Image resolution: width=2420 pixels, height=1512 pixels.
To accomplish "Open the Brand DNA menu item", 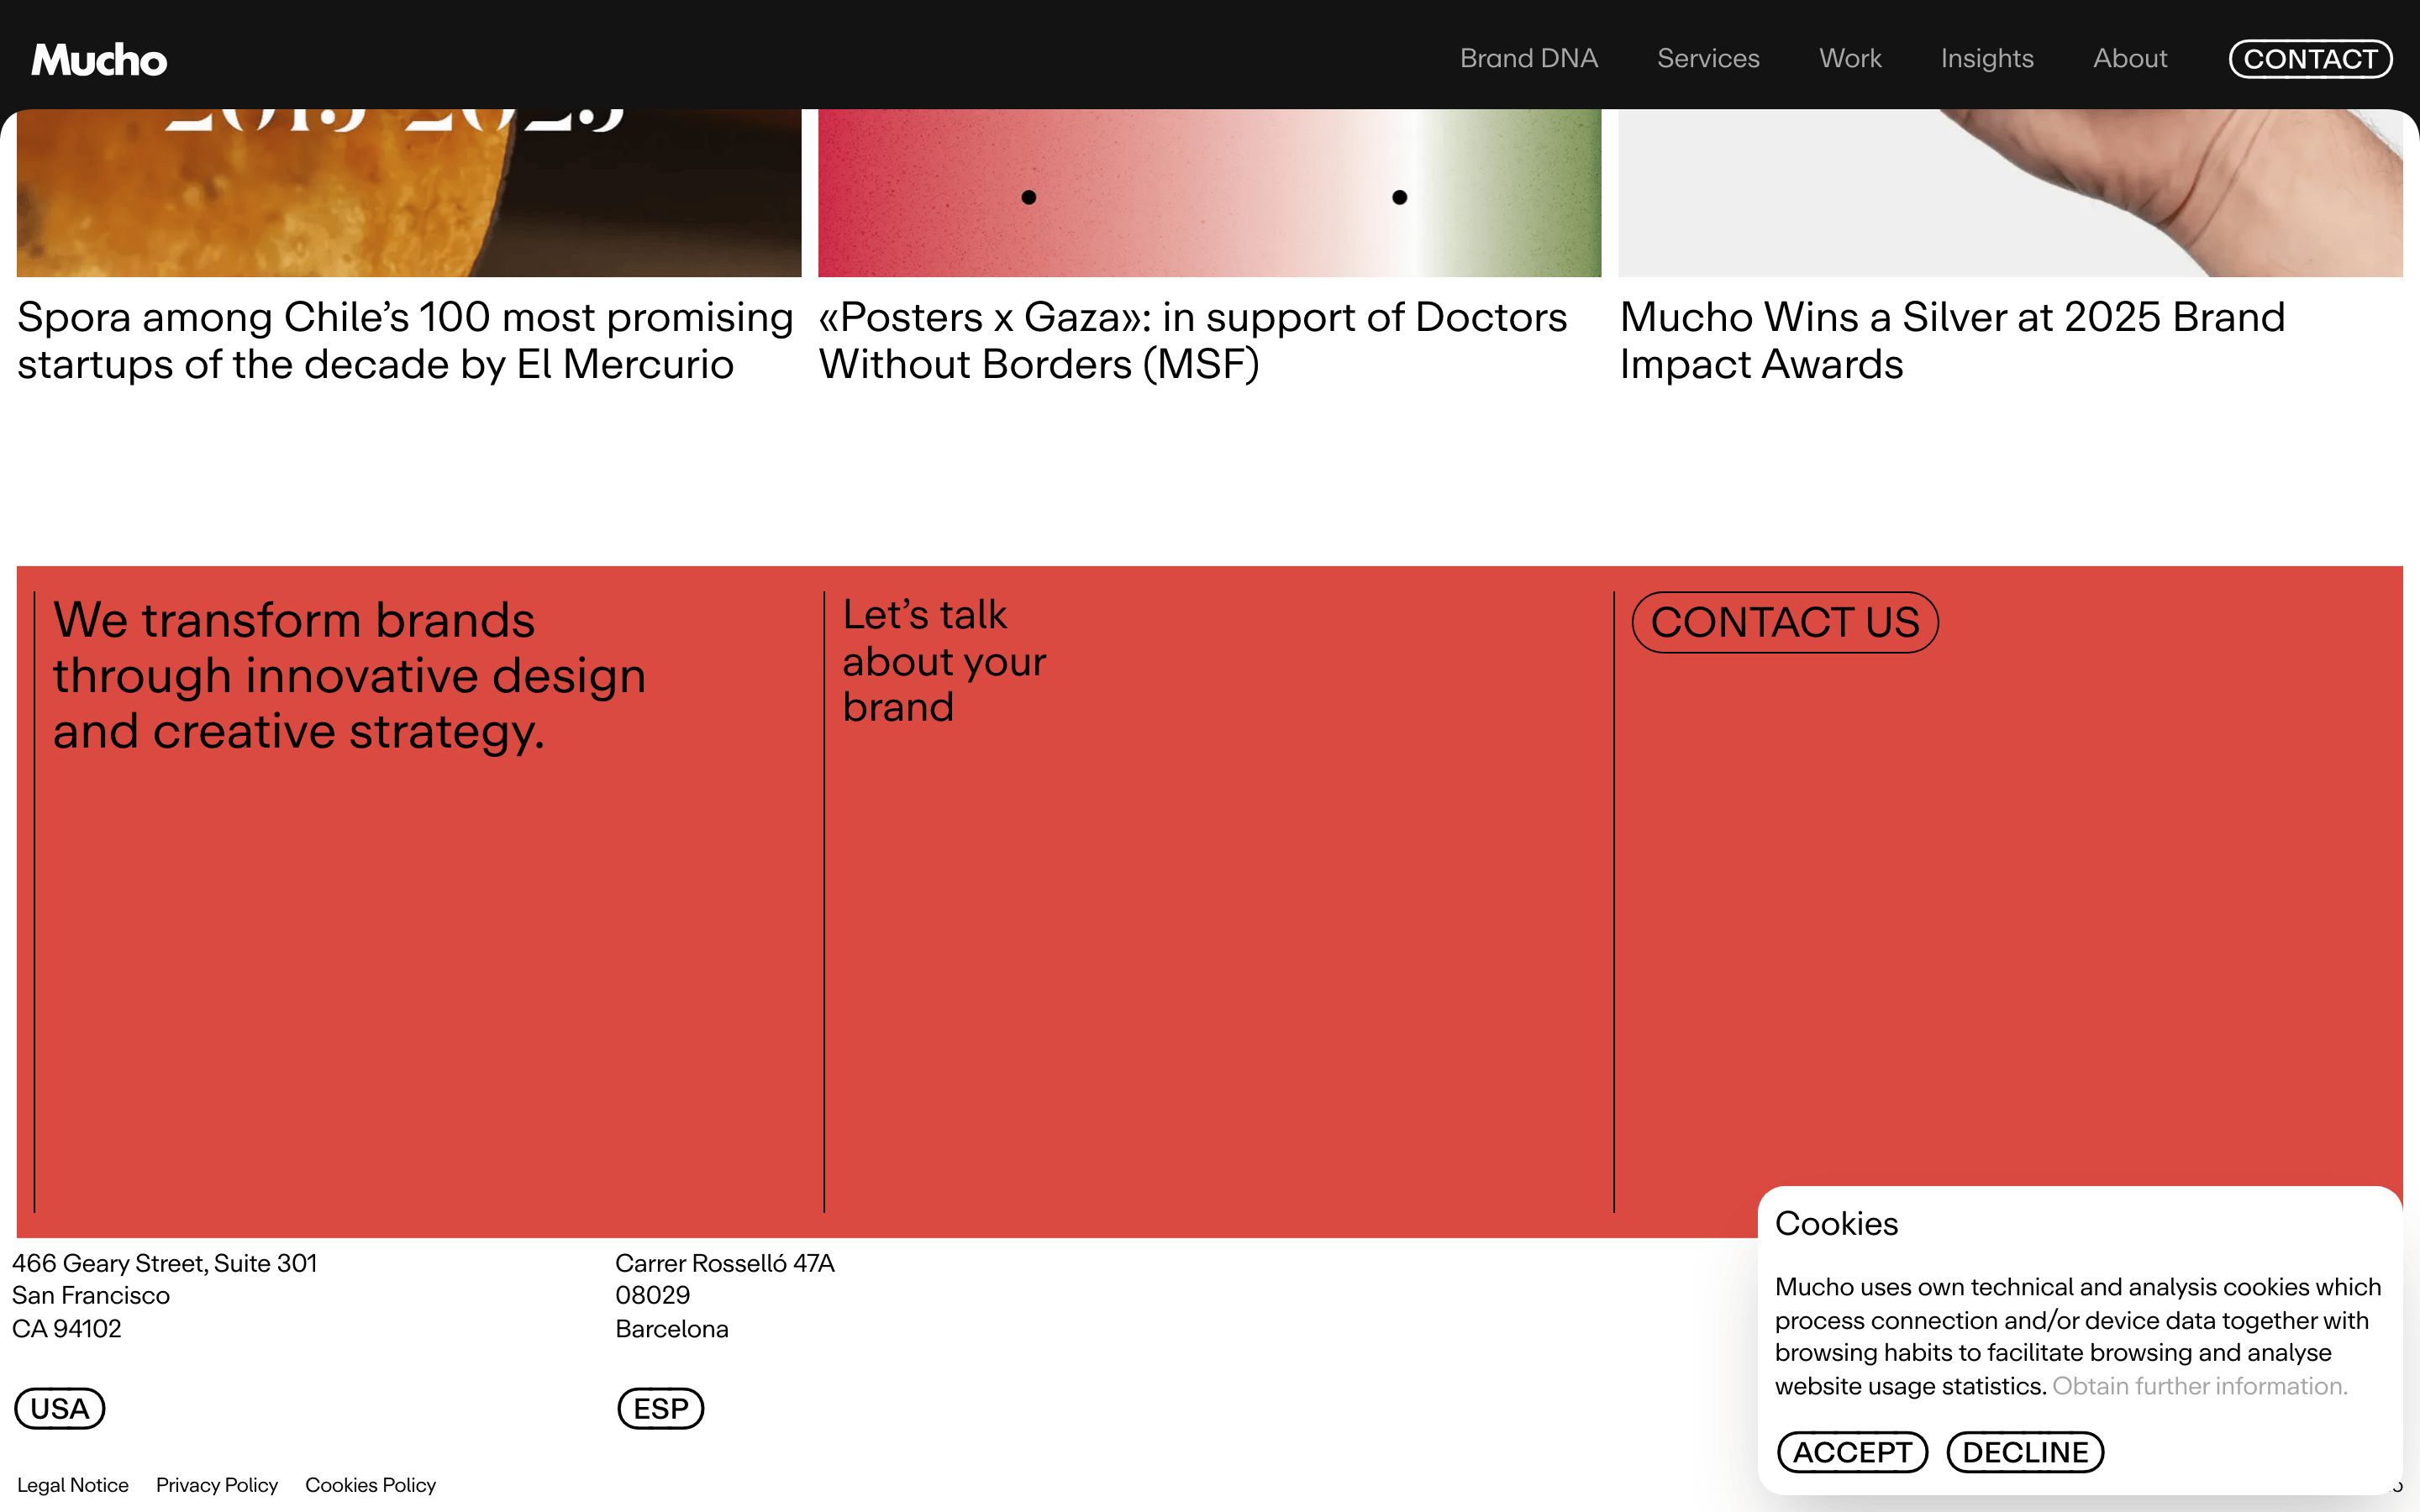I will [1528, 58].
